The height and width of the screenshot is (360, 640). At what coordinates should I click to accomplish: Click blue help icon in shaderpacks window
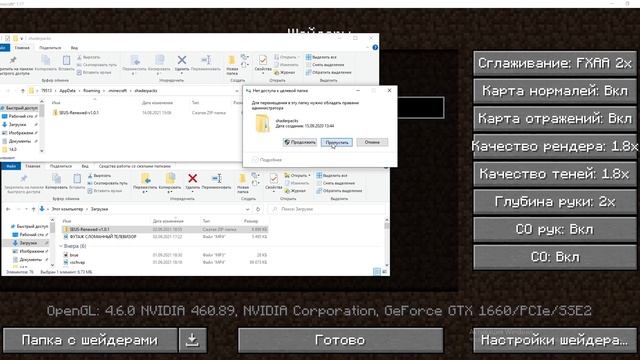click(x=375, y=47)
